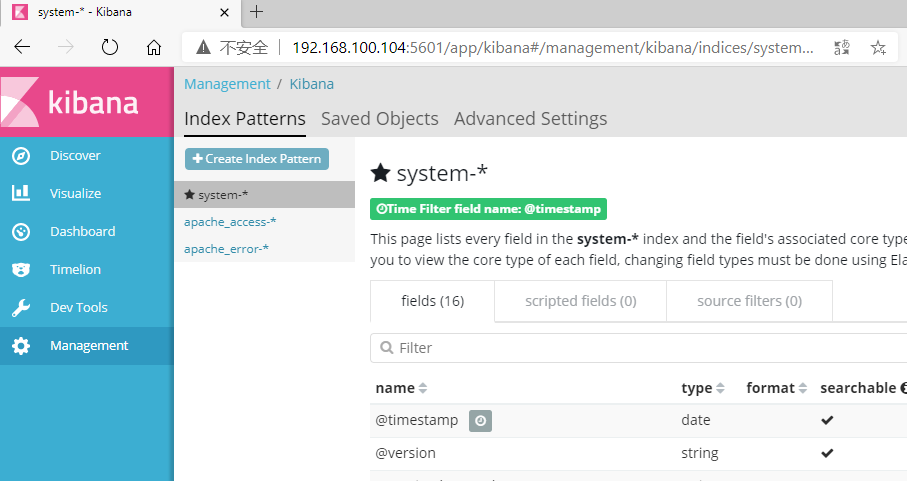Open Advanced Settings tab
907x481 pixels.
coord(530,119)
